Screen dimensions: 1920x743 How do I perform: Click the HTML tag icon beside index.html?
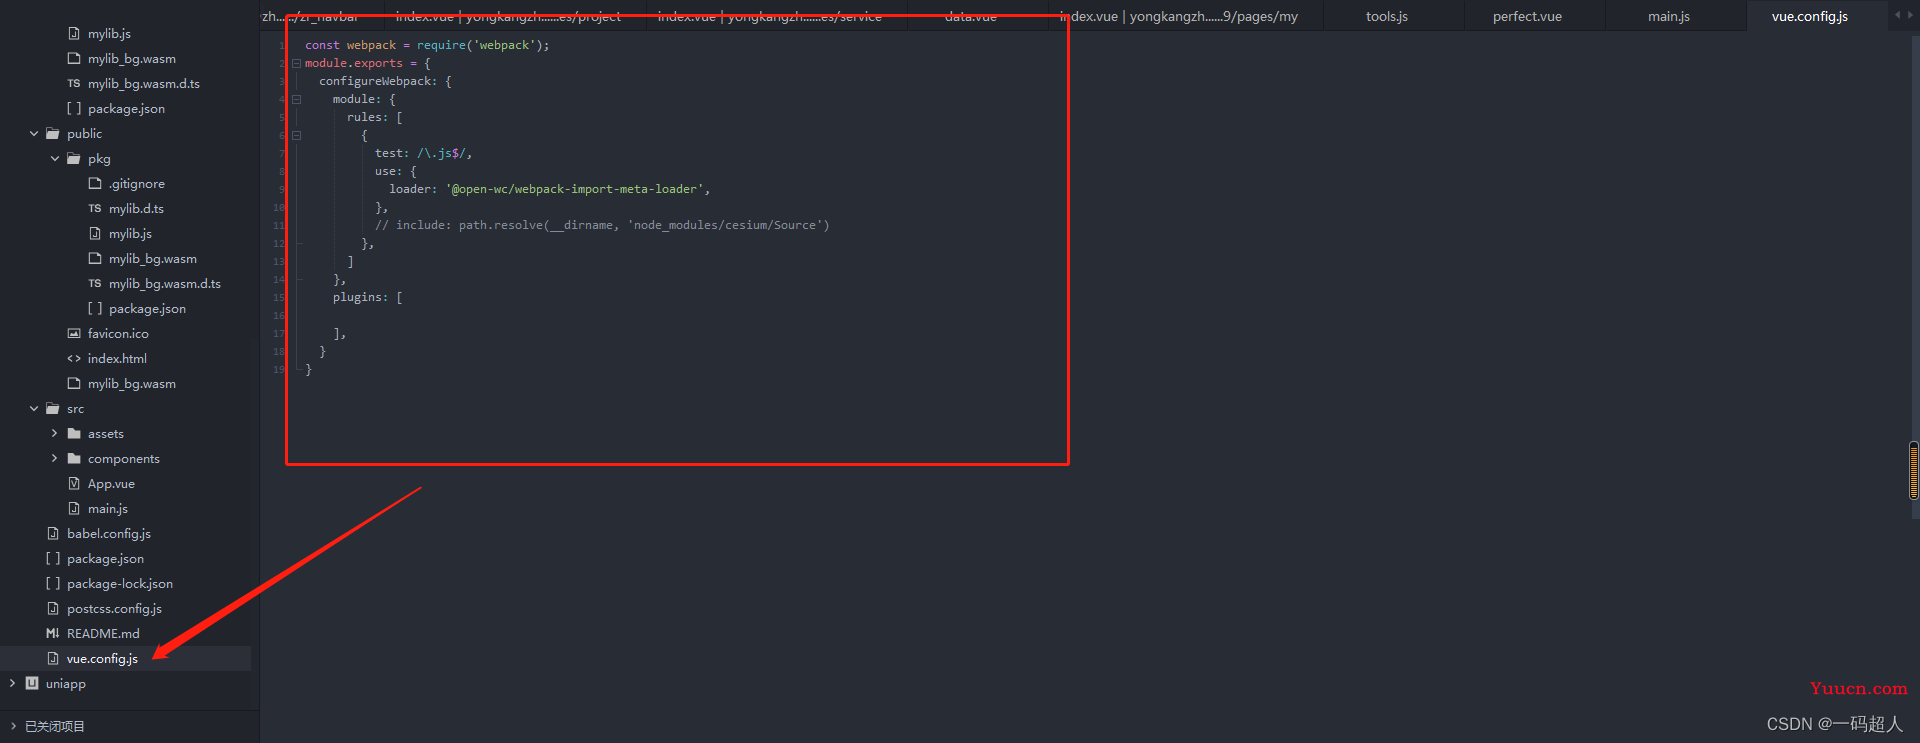tap(74, 359)
